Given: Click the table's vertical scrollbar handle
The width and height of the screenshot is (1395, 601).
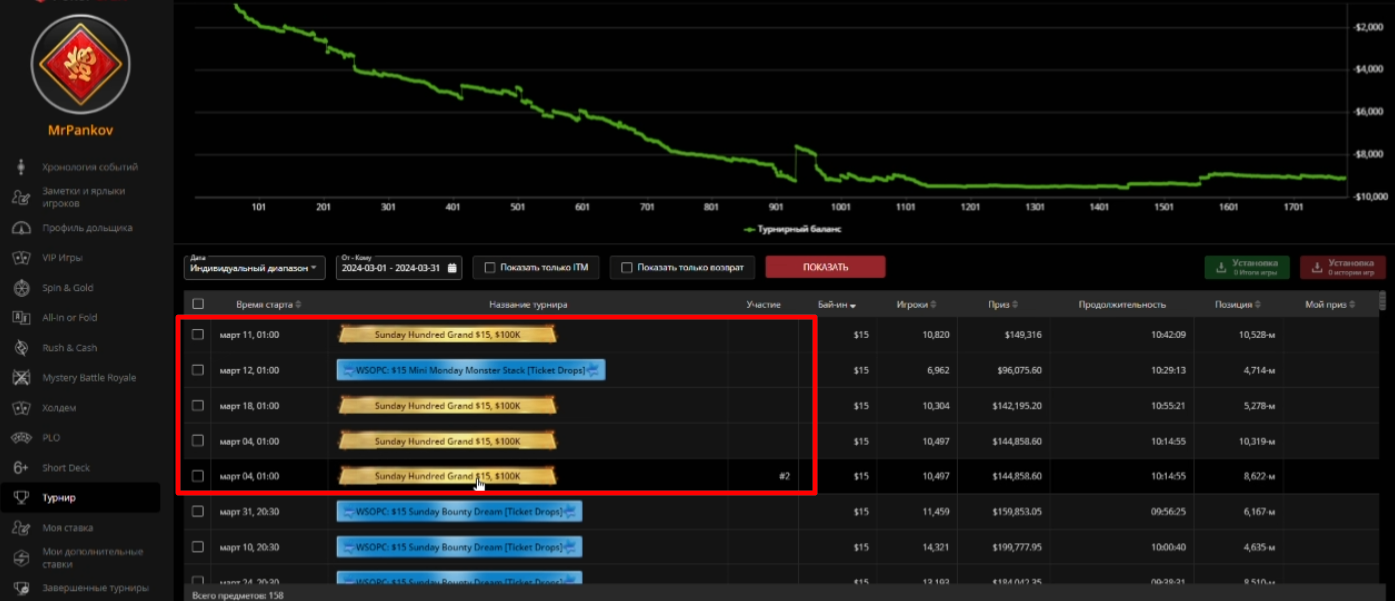Looking at the screenshot, I should pyautogui.click(x=1384, y=301).
